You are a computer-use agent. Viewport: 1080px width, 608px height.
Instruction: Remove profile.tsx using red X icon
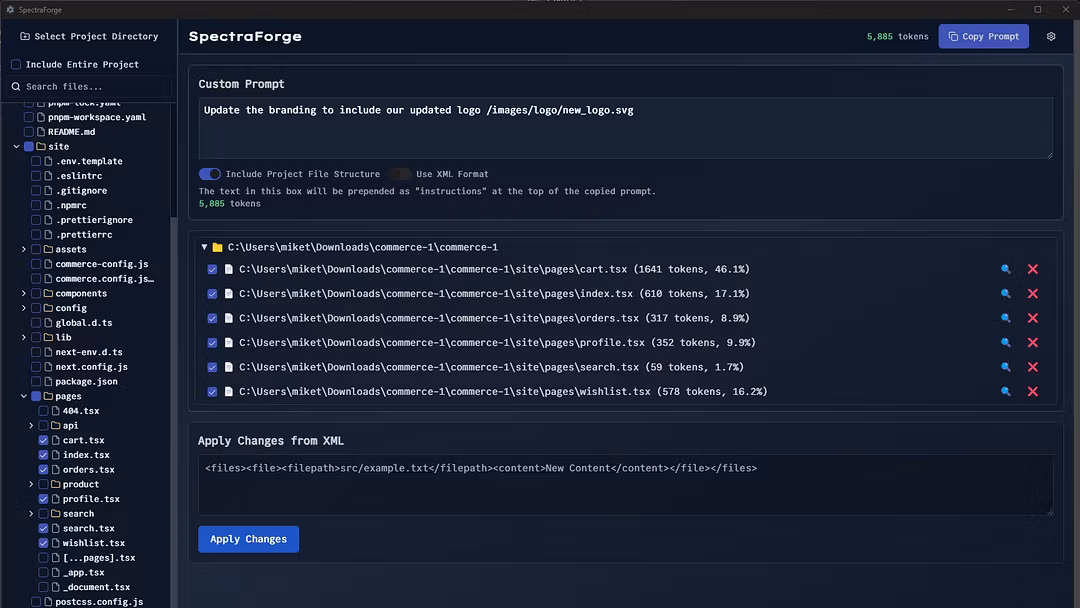pos(1033,343)
